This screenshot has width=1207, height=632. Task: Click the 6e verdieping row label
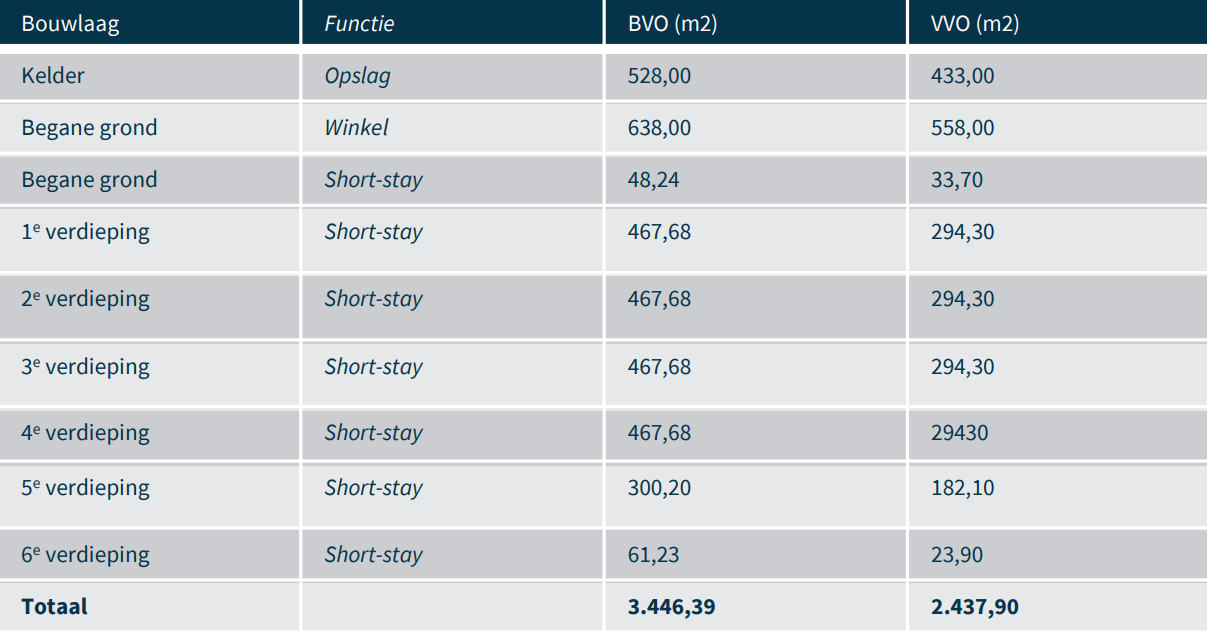(86, 555)
